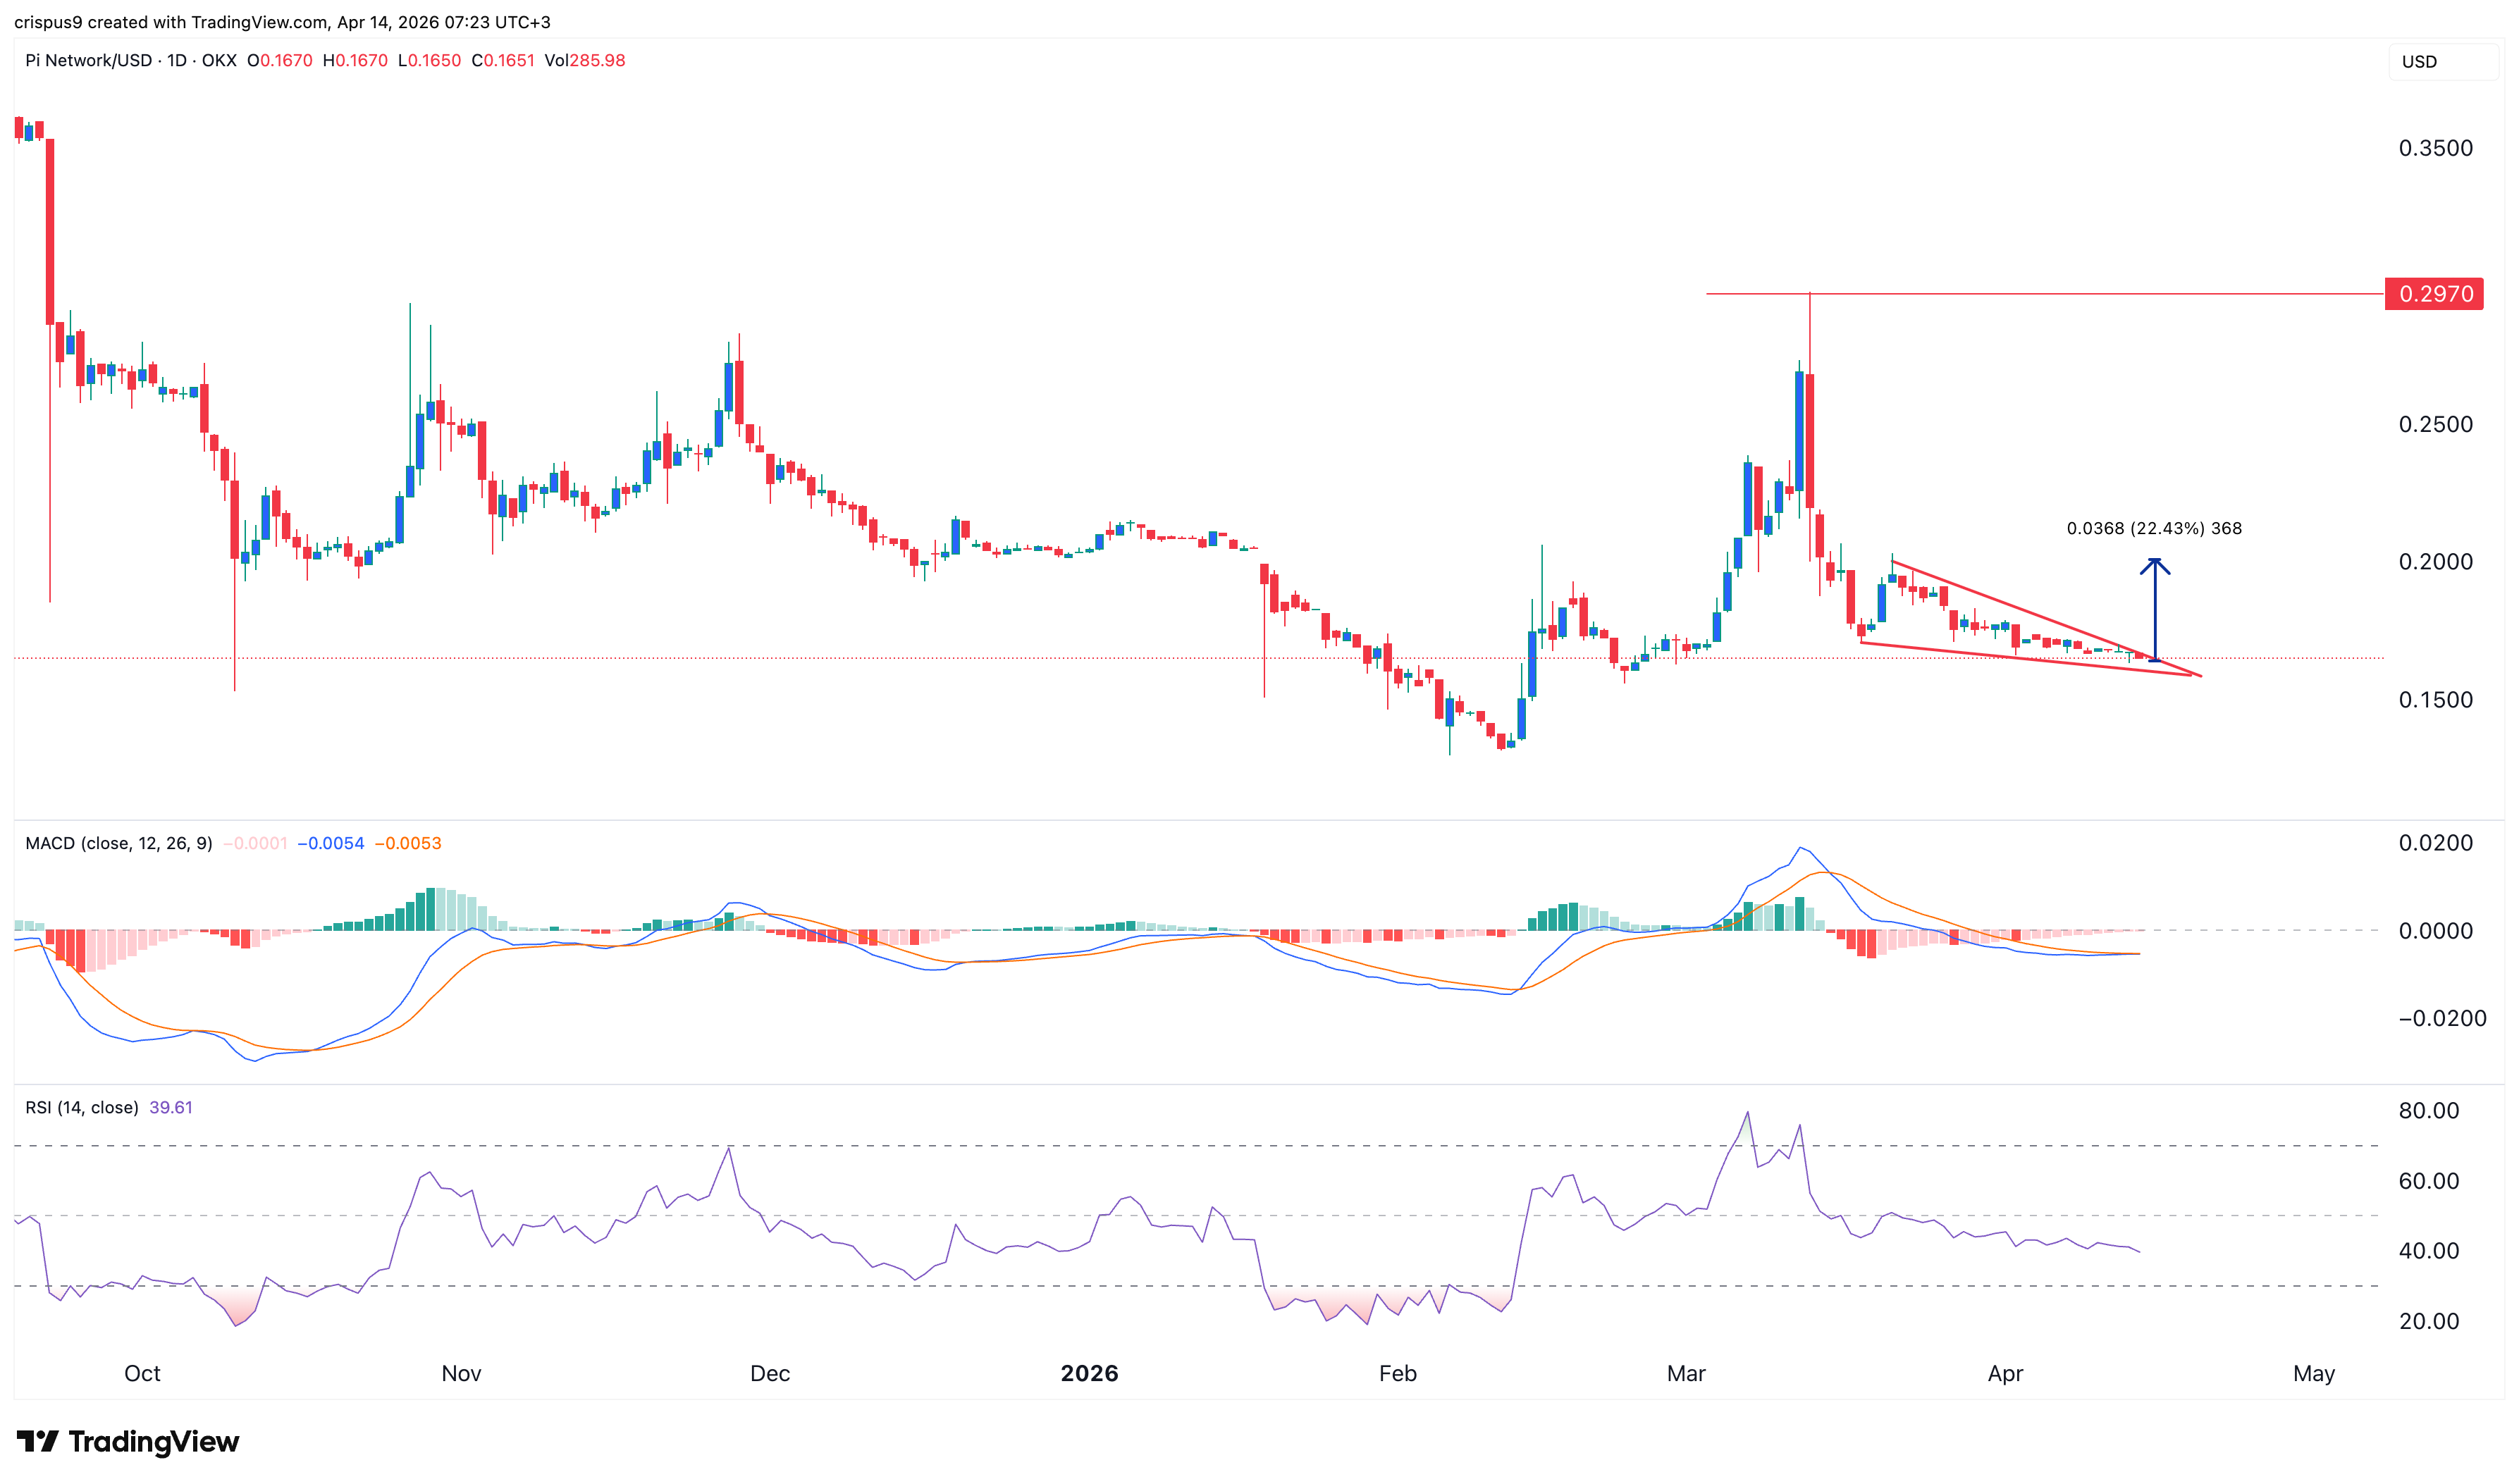The width and height of the screenshot is (2519, 1484).
Task: Click the orange signal value −0.0053
Action: click(x=407, y=843)
